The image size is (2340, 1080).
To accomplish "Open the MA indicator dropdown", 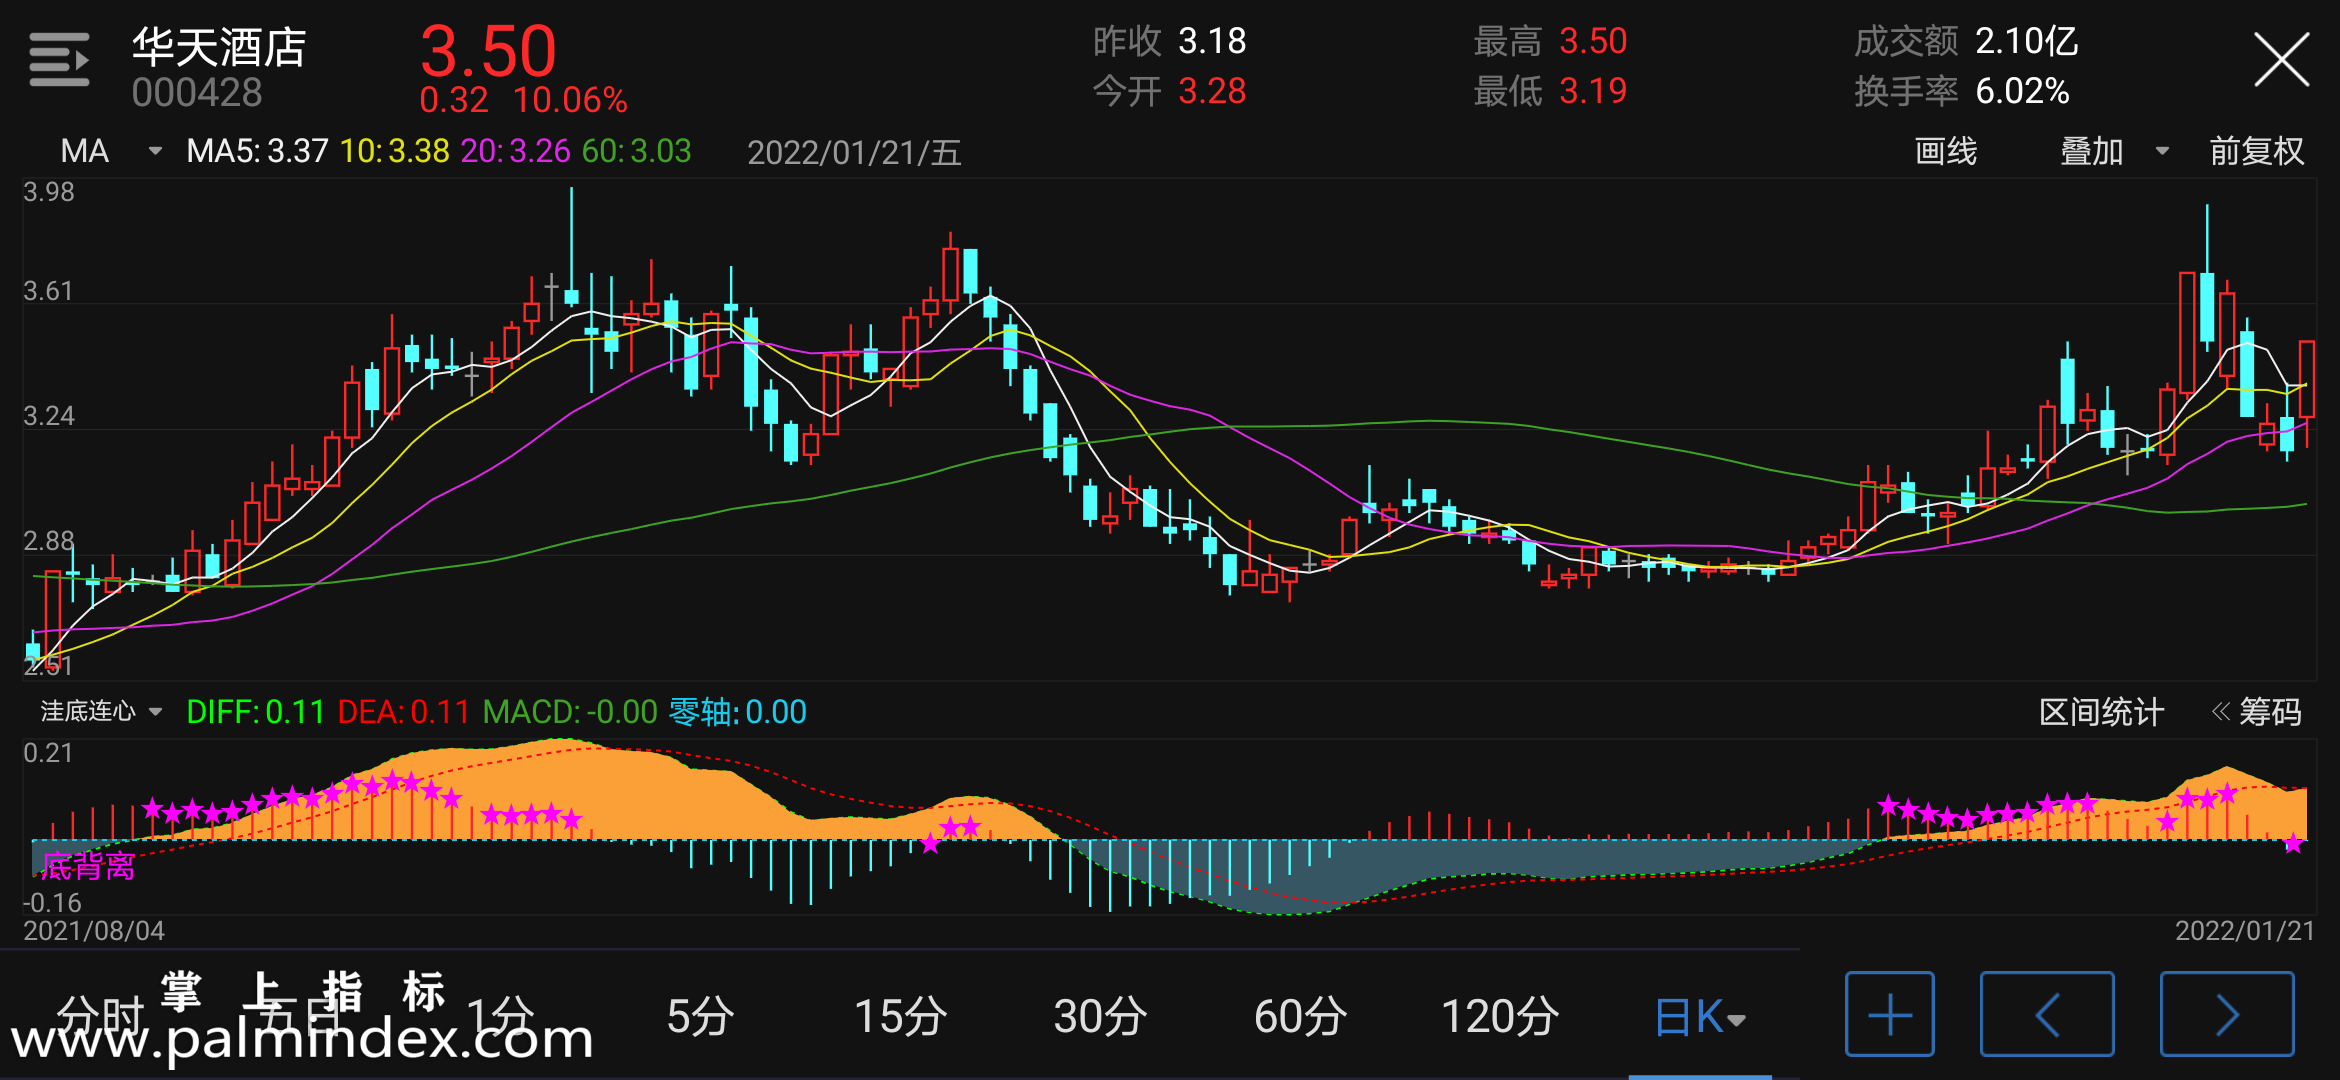I will [x=110, y=151].
